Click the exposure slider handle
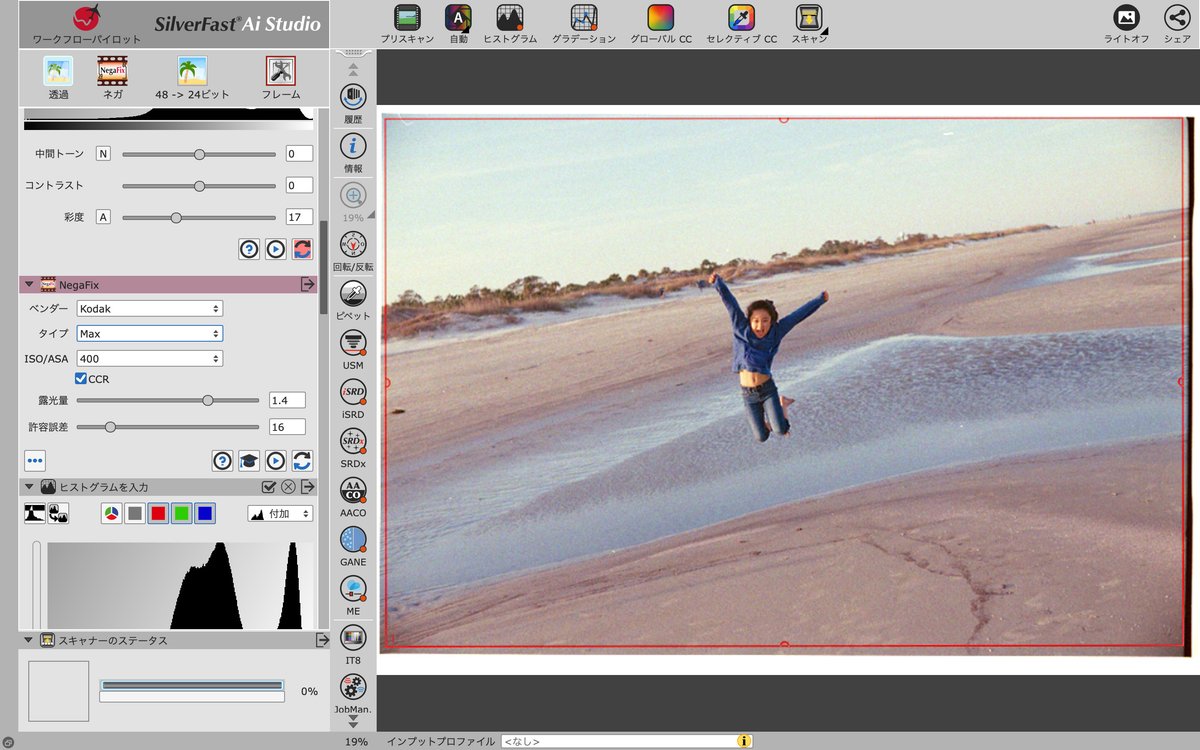Image resolution: width=1200 pixels, height=750 pixels. click(x=208, y=400)
